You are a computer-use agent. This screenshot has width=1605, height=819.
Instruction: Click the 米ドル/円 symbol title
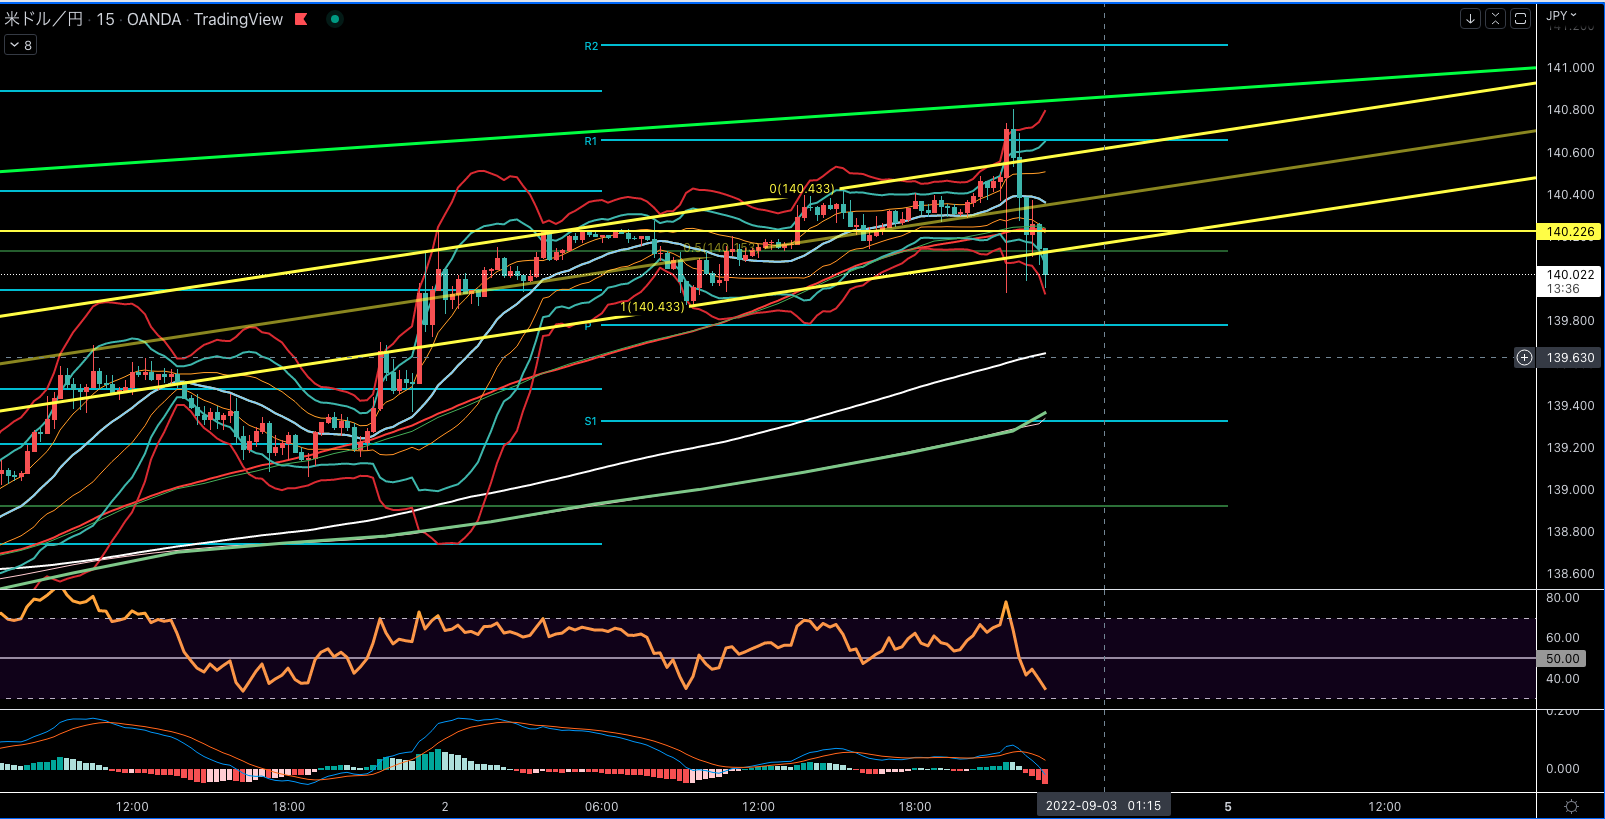44,19
